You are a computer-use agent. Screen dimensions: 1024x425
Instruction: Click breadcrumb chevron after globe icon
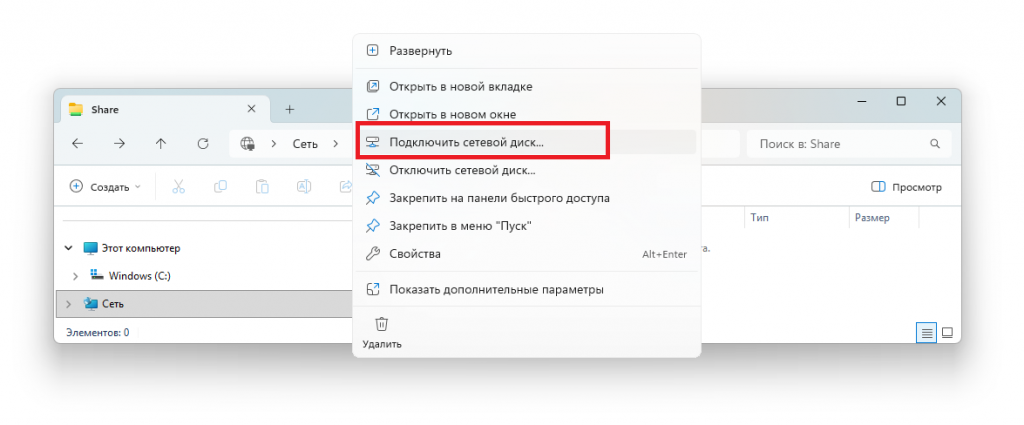tap(274, 144)
